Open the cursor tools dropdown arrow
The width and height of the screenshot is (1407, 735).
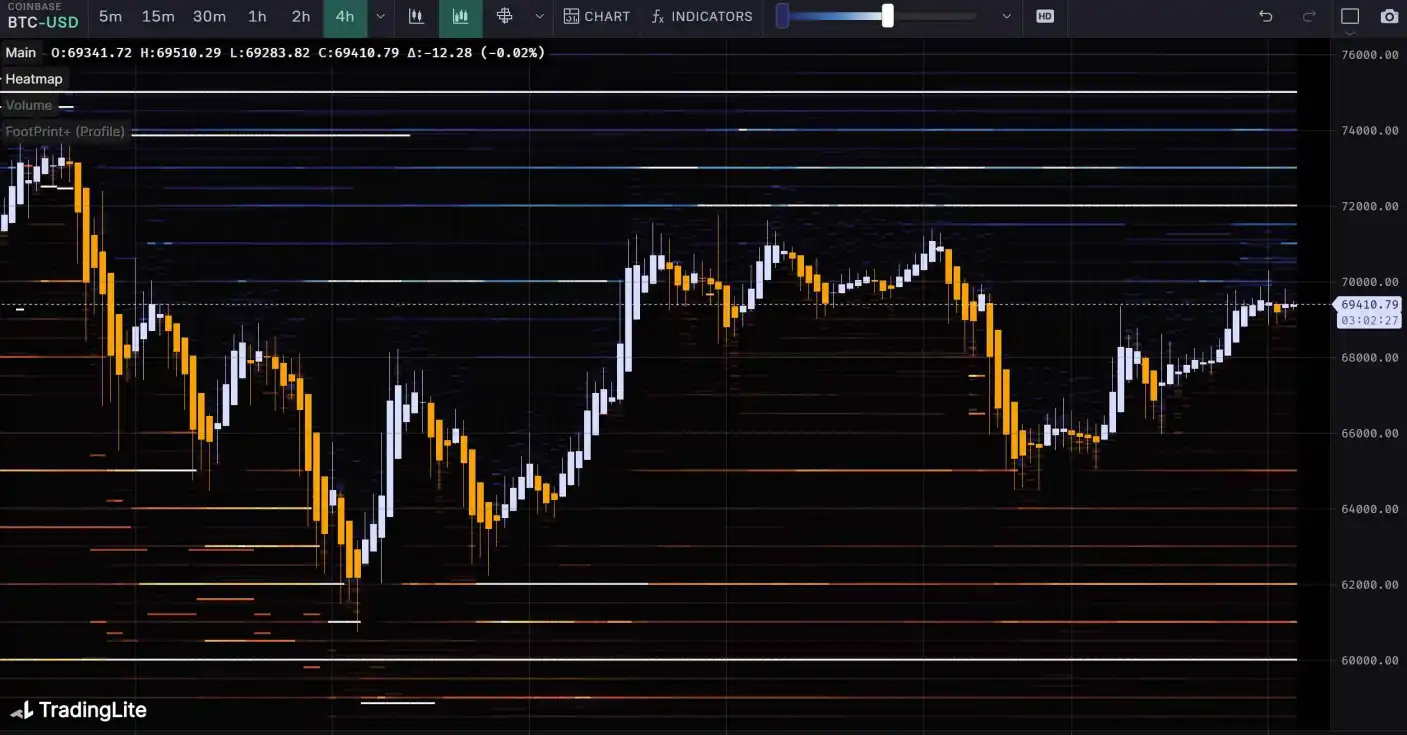tap(540, 16)
